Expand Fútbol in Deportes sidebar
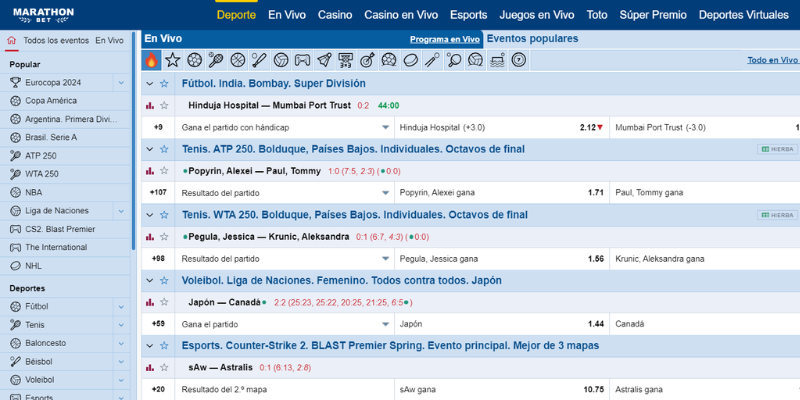 [x=121, y=307]
